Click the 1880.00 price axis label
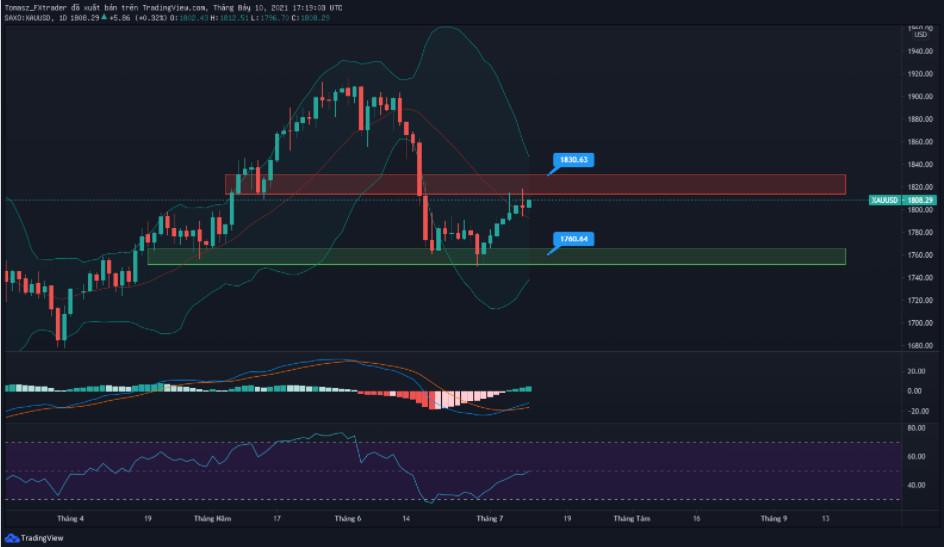Screen dimensions: 944x547 coord(920,119)
